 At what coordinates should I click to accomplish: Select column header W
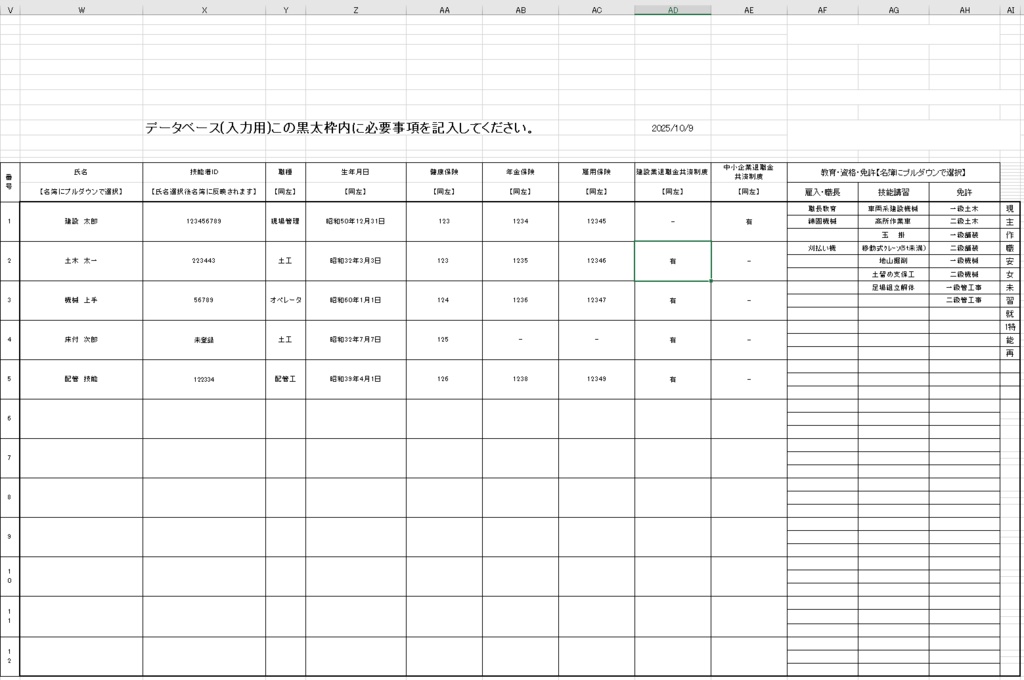[x=79, y=10]
